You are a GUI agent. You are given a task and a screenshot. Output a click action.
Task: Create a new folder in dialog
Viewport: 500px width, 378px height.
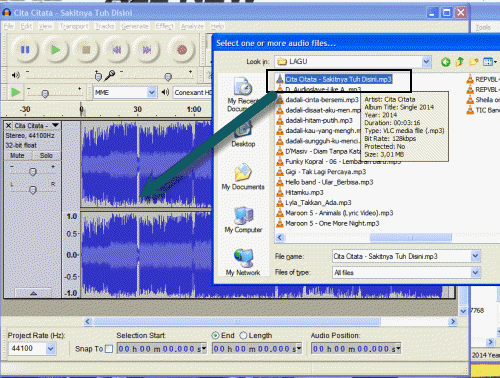pyautogui.click(x=474, y=62)
